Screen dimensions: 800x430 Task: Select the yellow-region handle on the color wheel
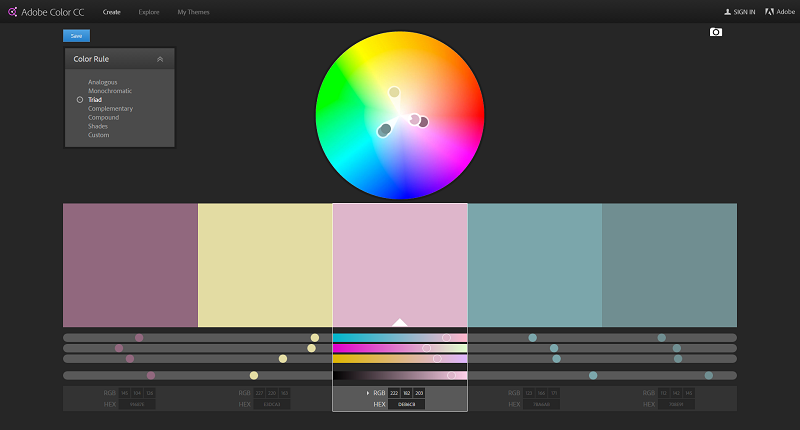[394, 92]
